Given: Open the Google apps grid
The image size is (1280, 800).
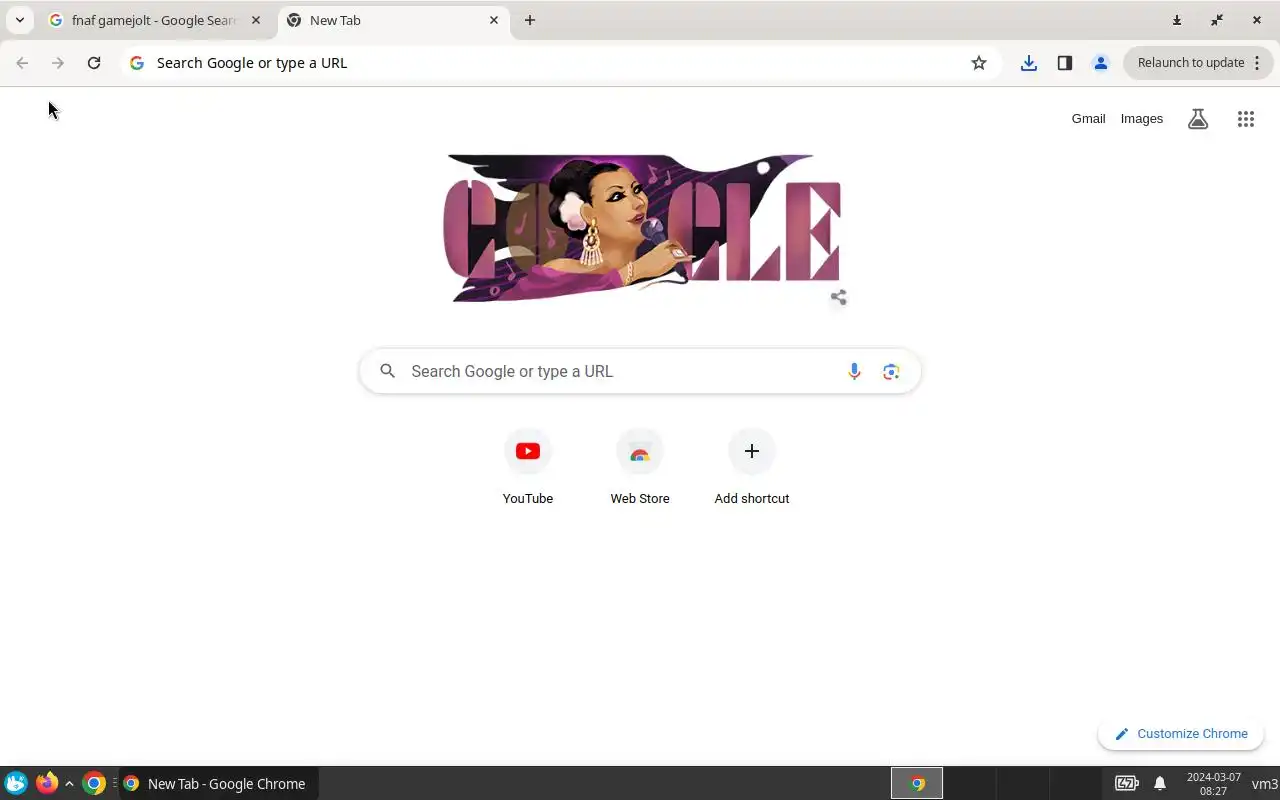Looking at the screenshot, I should tap(1245, 119).
